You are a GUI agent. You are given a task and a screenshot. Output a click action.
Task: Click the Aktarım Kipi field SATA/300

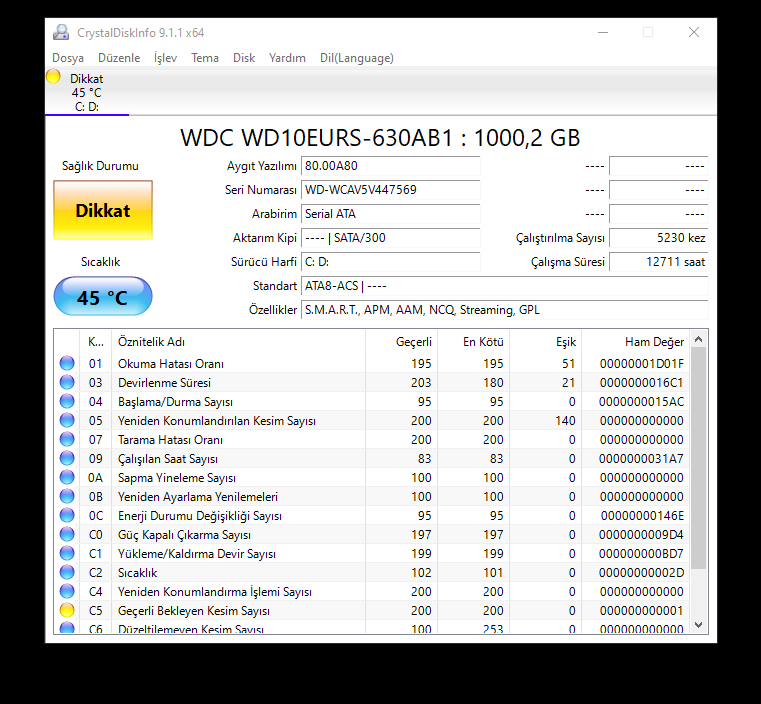pyautogui.click(x=391, y=238)
